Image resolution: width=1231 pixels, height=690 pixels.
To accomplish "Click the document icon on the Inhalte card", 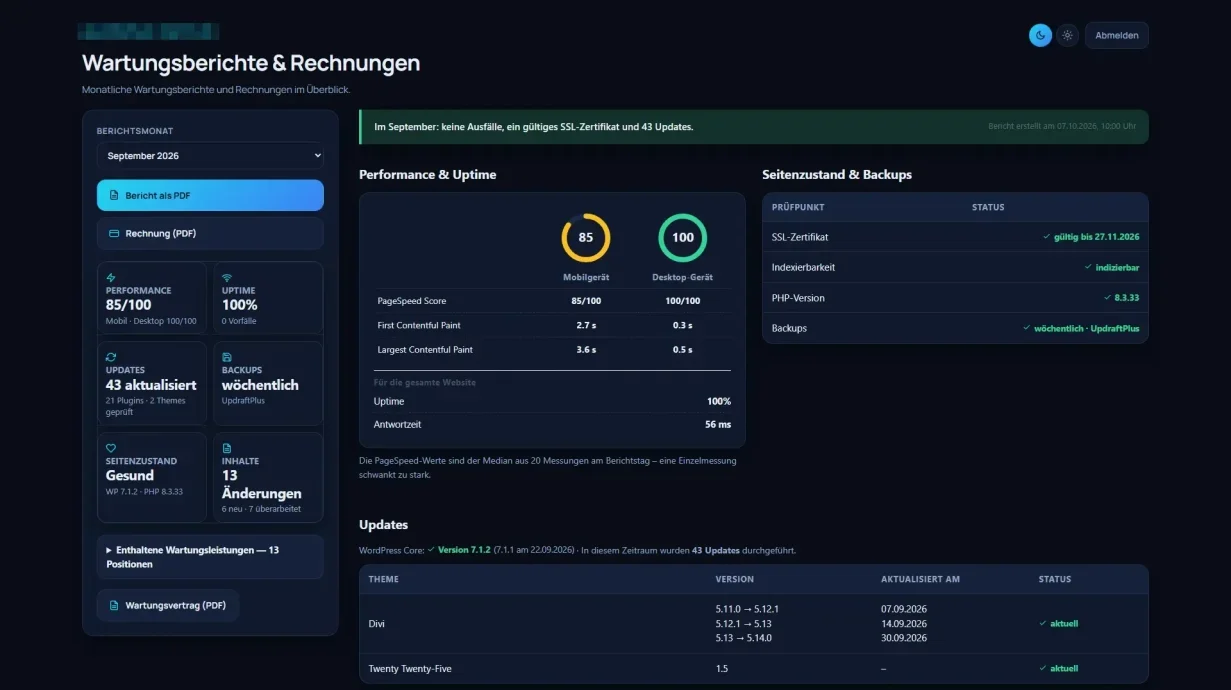I will (x=227, y=448).
